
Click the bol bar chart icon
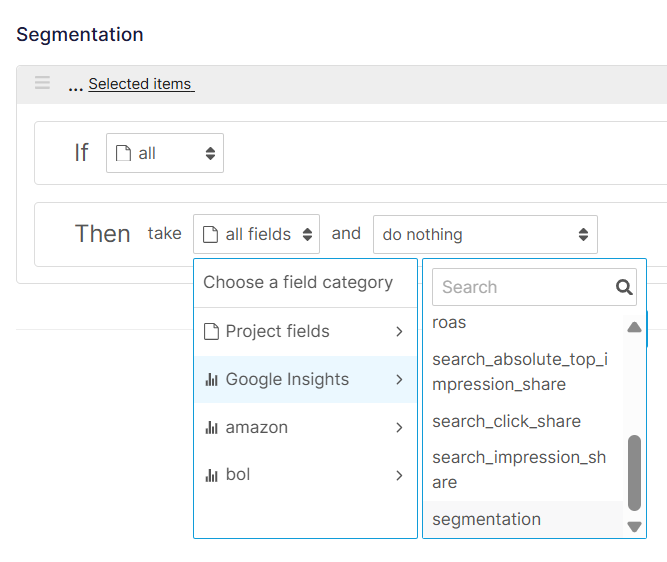point(211,475)
